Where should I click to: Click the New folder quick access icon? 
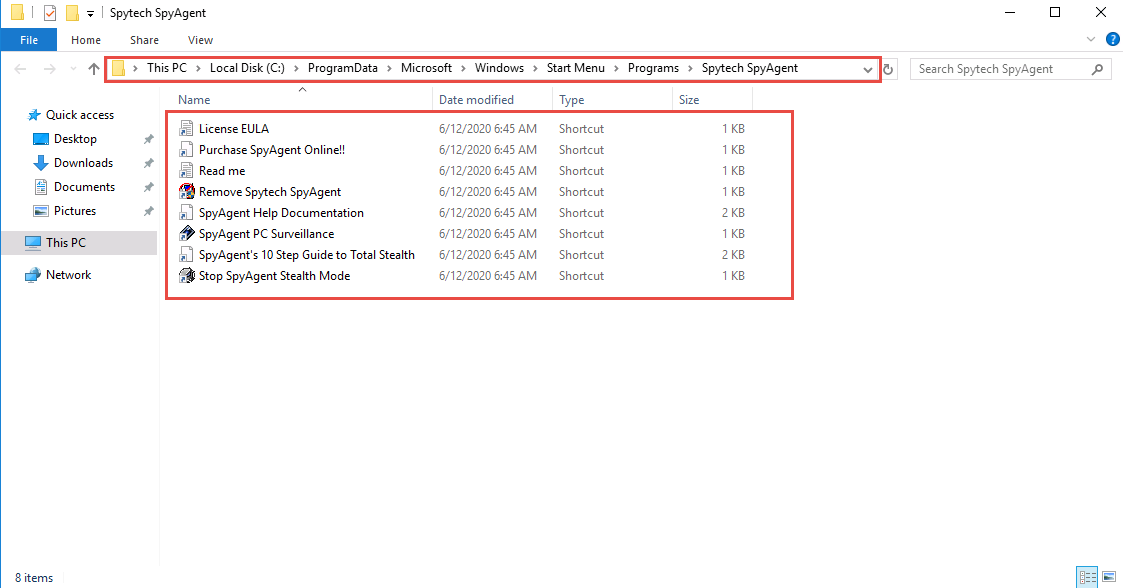click(x=72, y=13)
